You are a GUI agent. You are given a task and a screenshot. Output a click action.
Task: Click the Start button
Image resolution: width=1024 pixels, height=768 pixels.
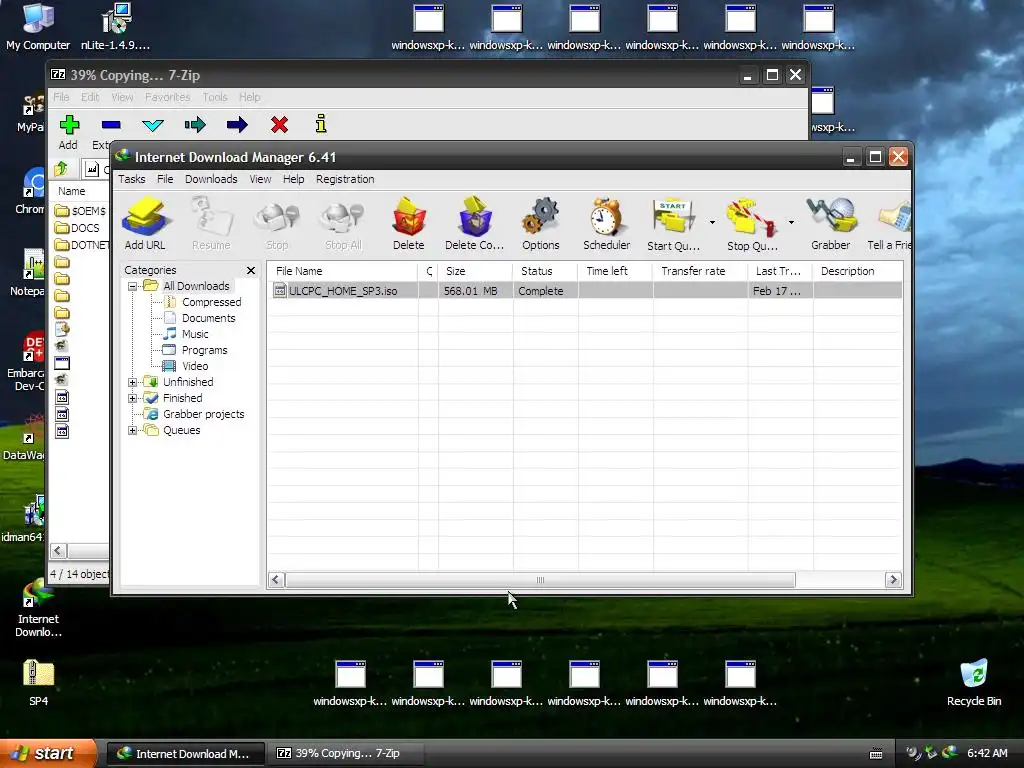[48, 753]
